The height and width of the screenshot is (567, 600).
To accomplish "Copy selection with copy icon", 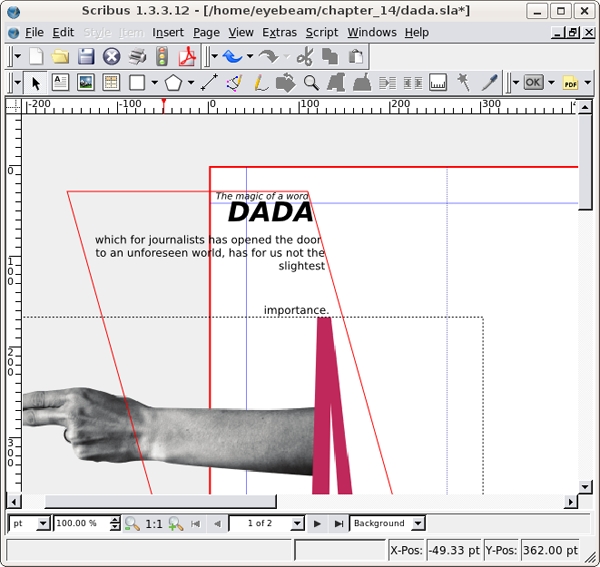I will [x=330, y=57].
